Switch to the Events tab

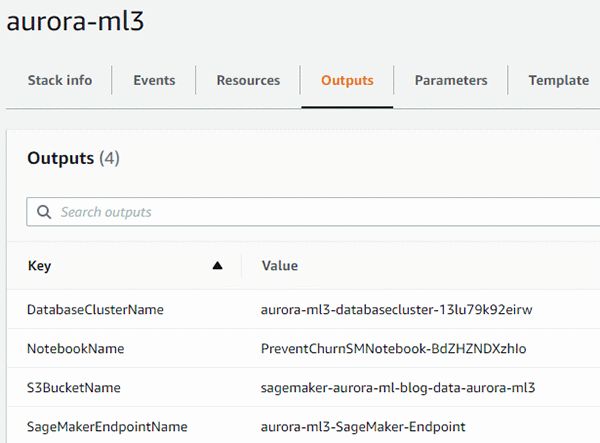click(154, 80)
